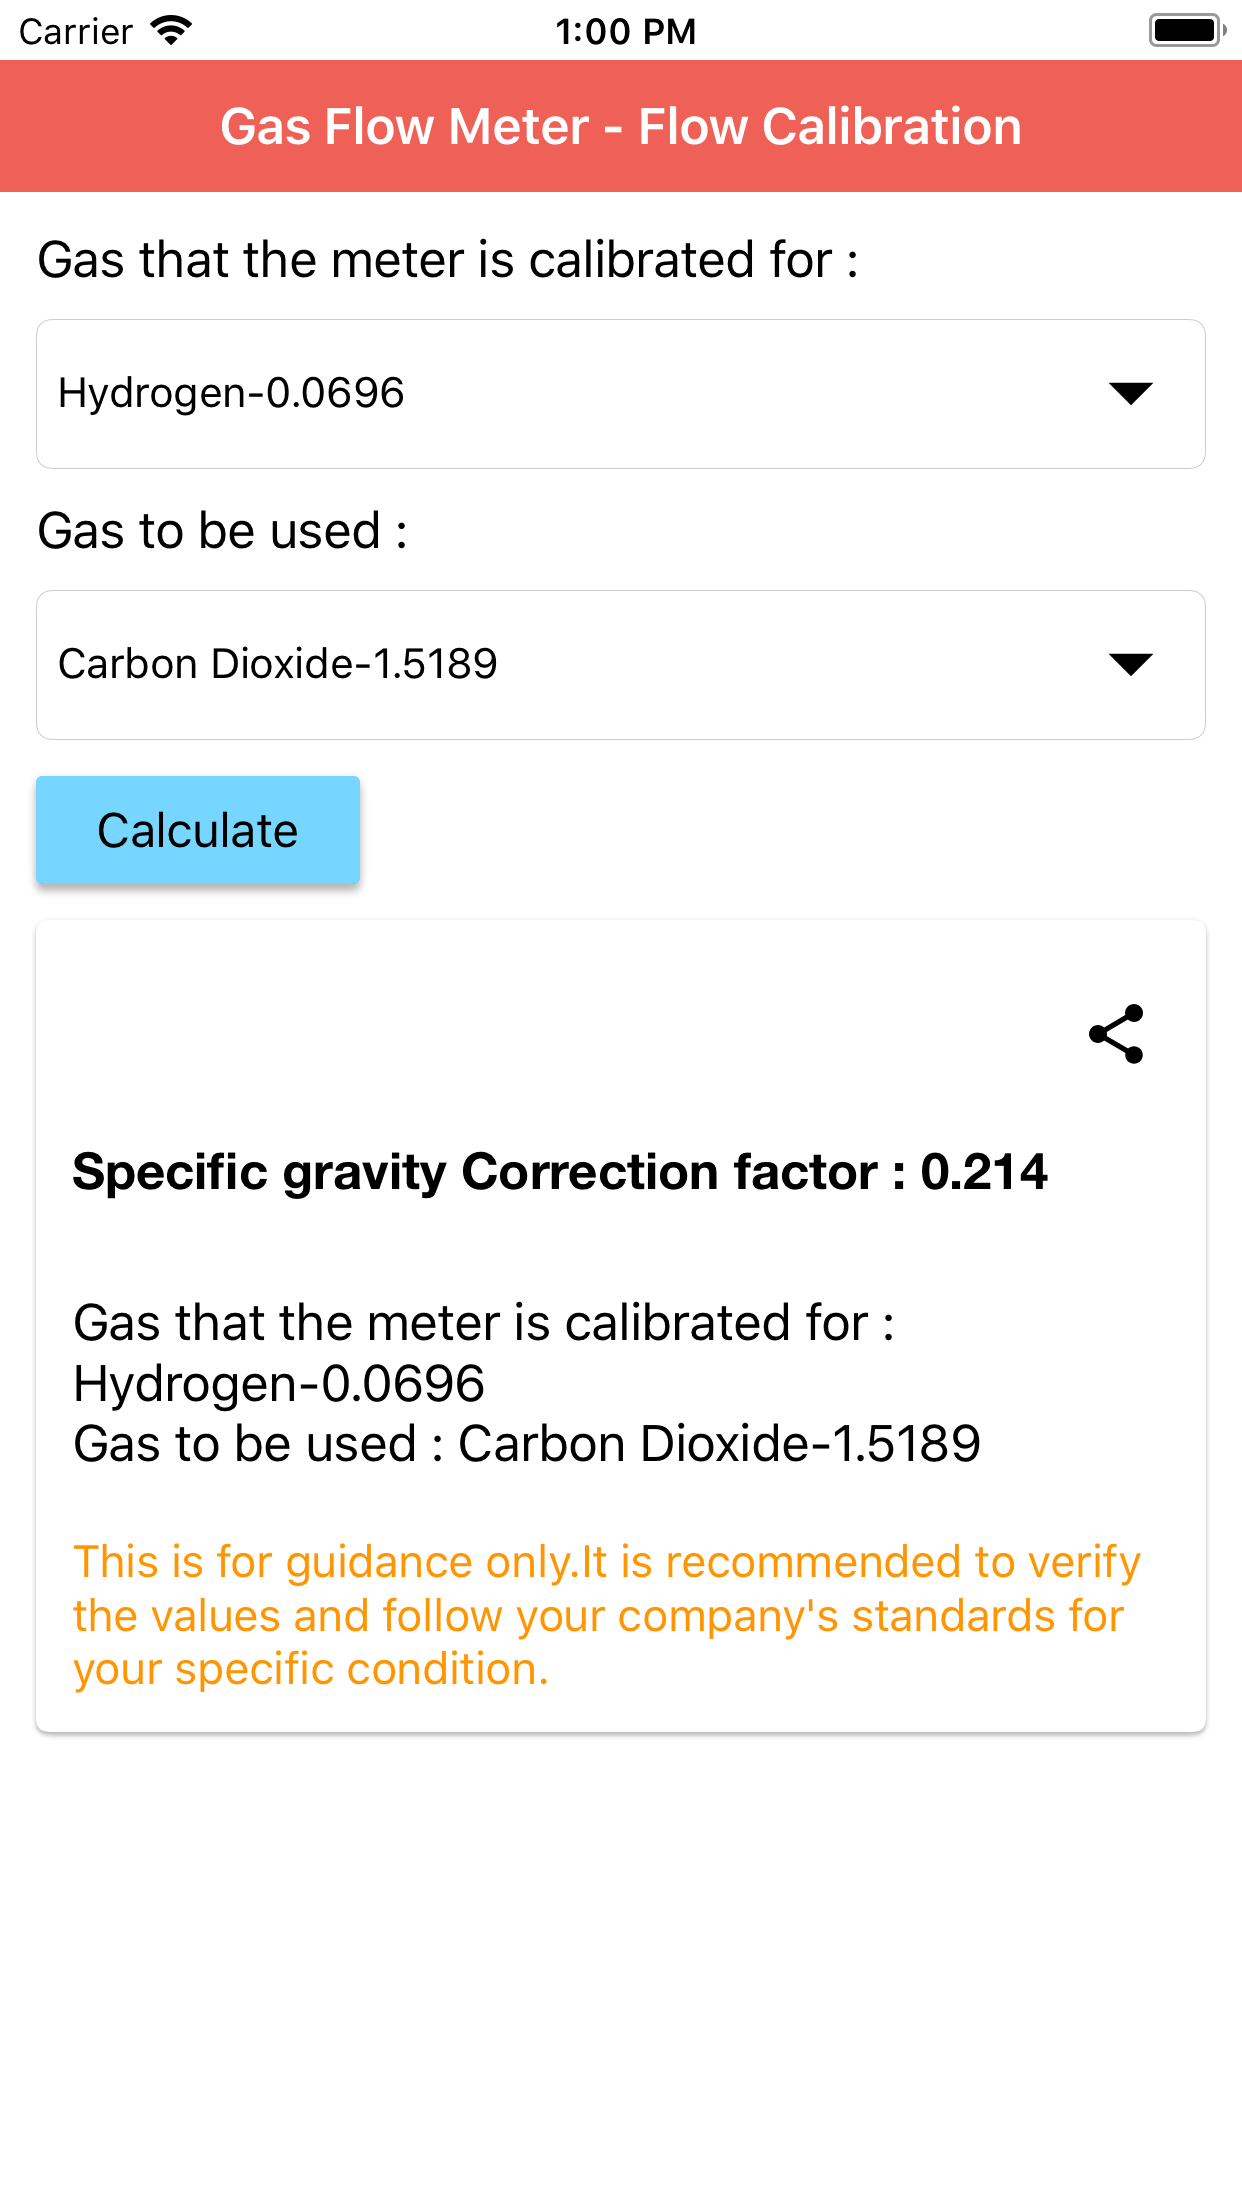The width and height of the screenshot is (1242, 2208).
Task: Tap 'Gas that the meter is calibrated for' in results
Action: 484,1323
